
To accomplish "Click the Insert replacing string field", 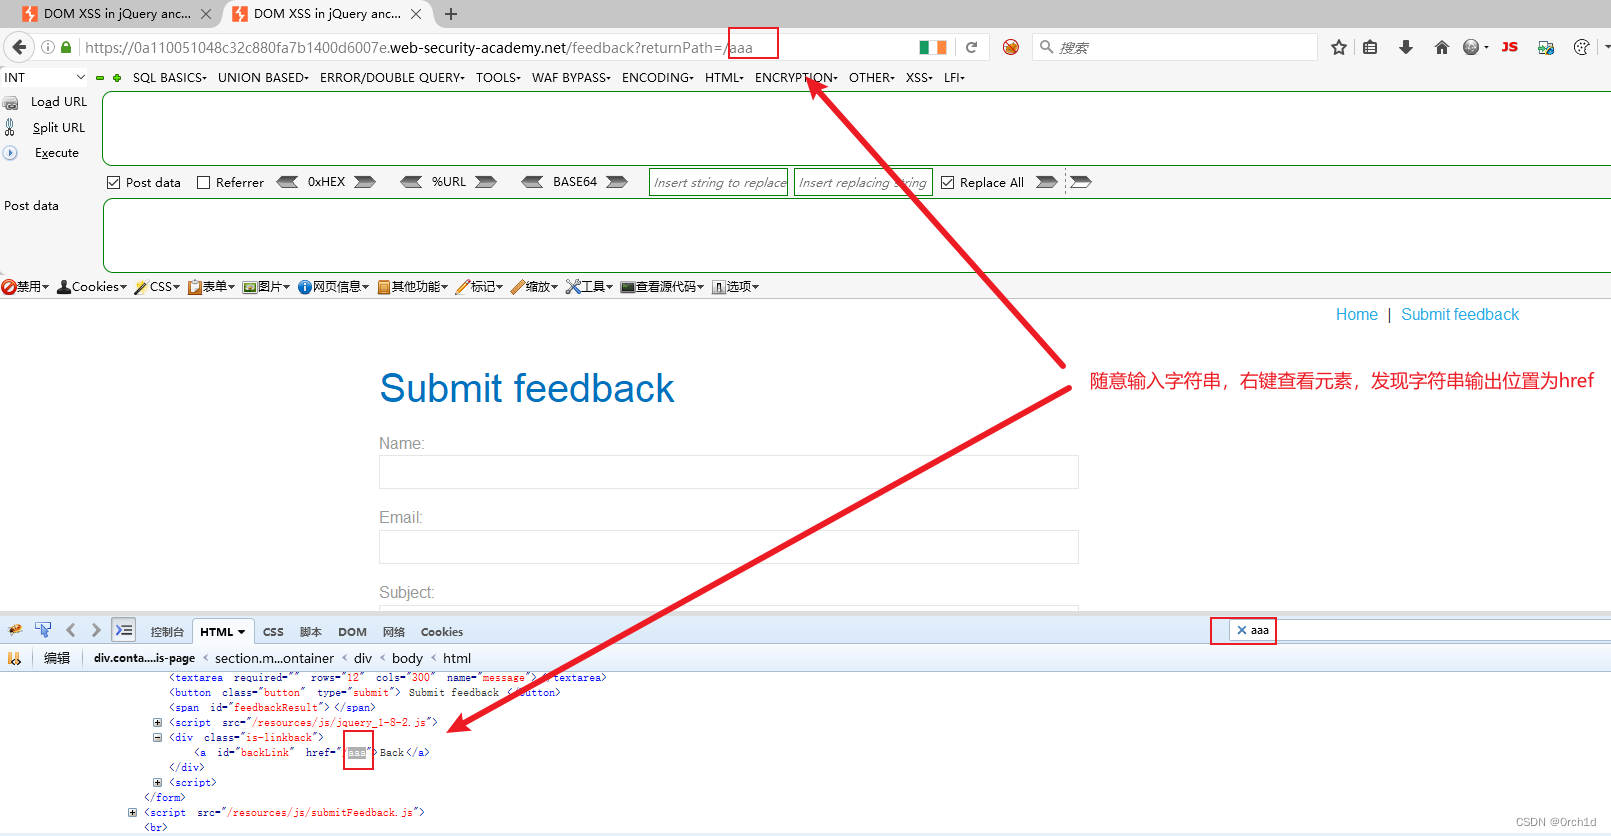I will [863, 182].
